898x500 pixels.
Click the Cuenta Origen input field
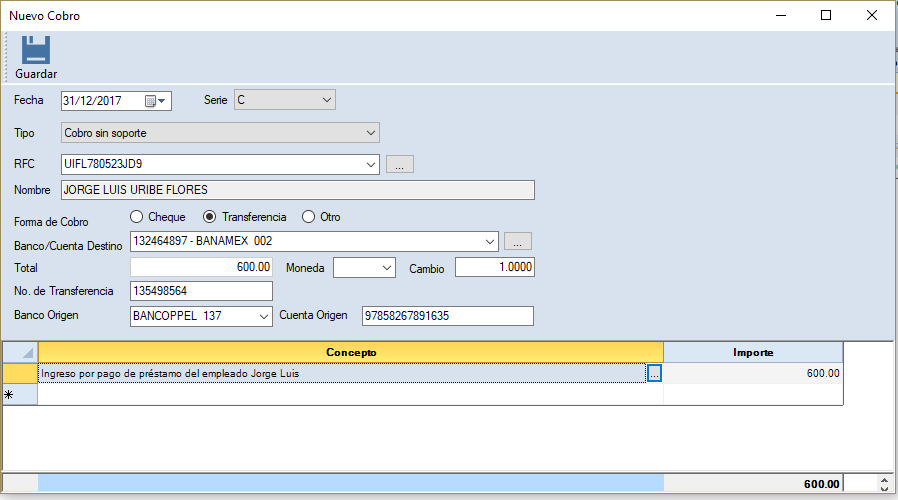(447, 316)
